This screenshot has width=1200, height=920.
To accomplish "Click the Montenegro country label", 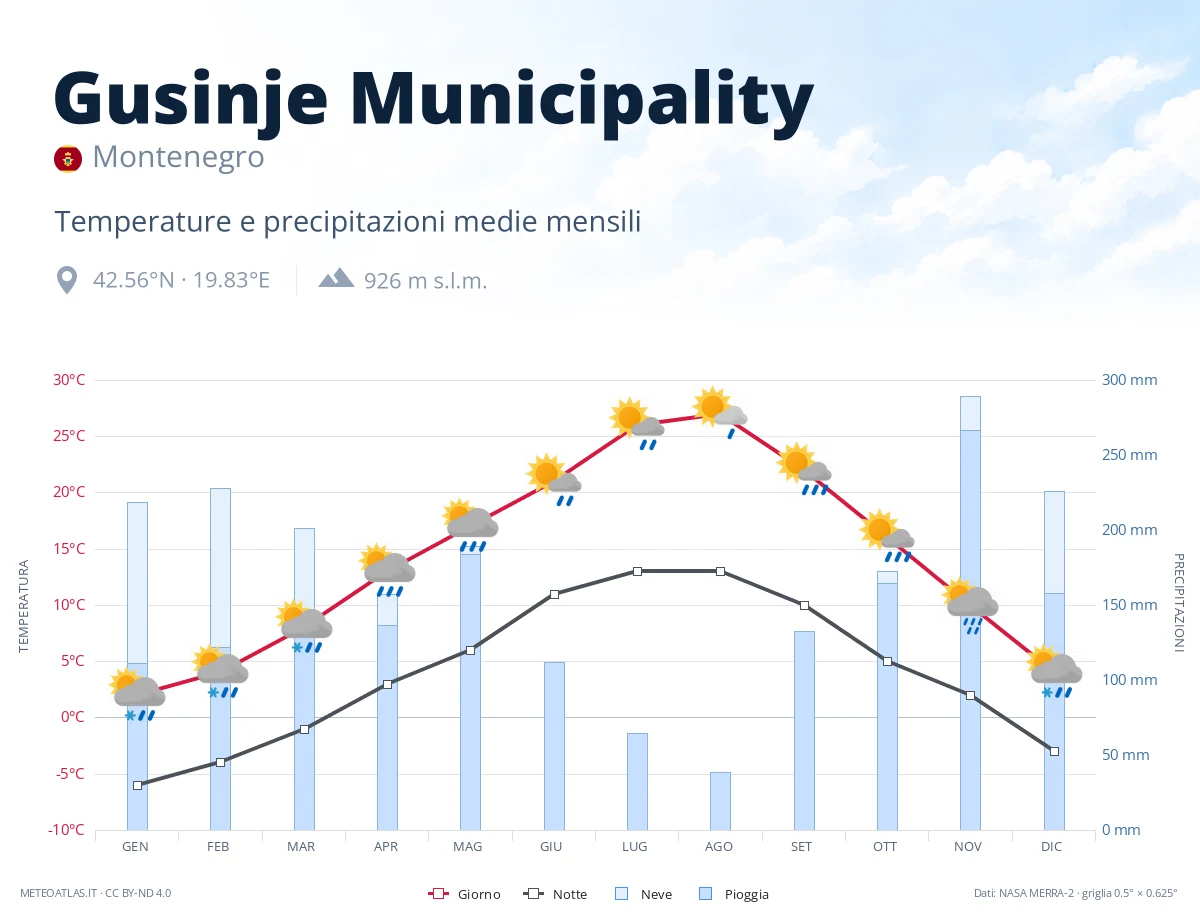I will pyautogui.click(x=178, y=157).
